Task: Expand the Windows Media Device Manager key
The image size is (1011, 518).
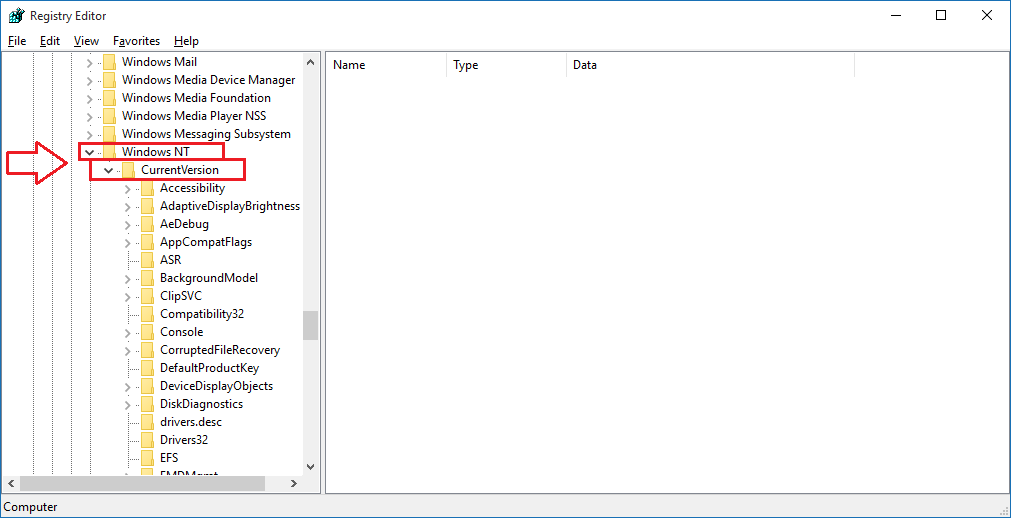Action: point(90,81)
